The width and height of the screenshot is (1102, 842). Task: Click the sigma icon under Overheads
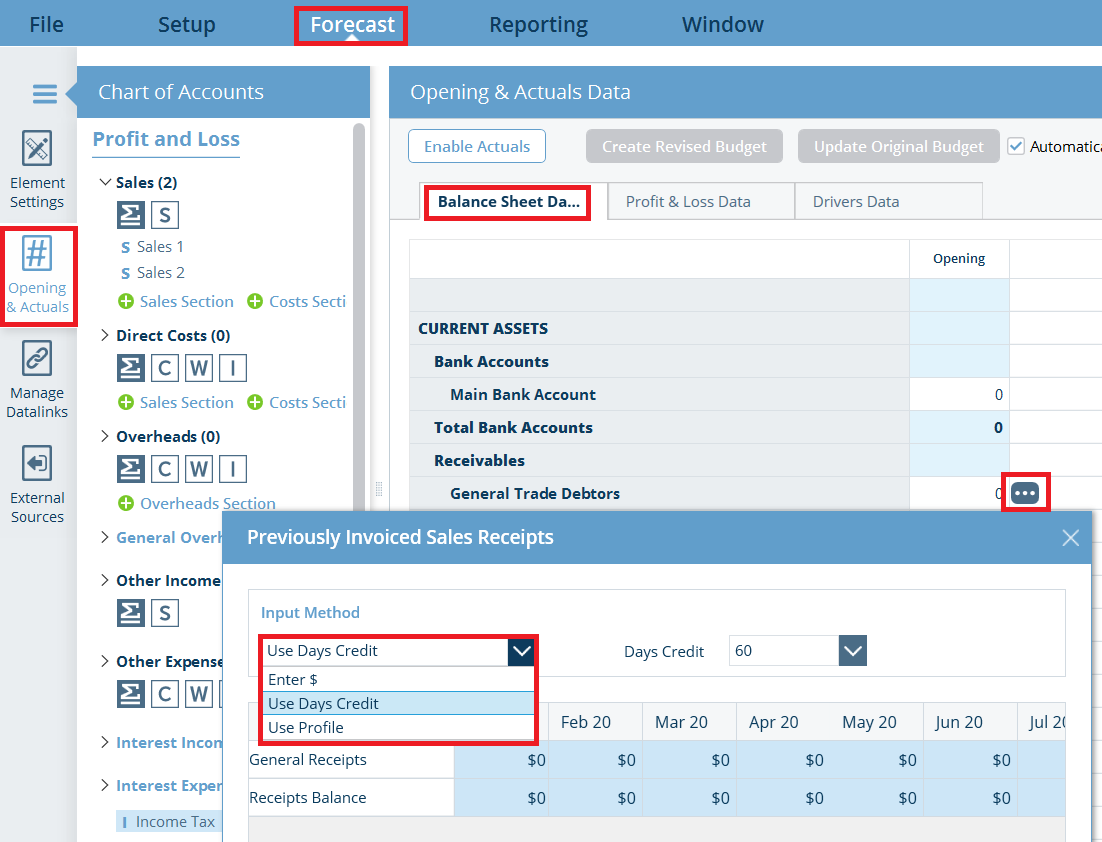point(130,469)
